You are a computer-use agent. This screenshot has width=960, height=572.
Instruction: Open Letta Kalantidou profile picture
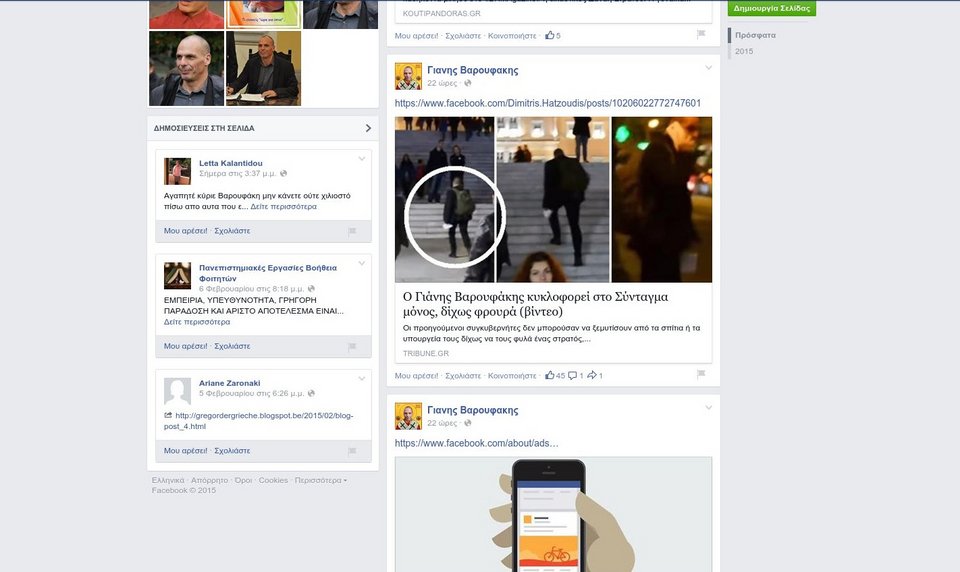[178, 171]
